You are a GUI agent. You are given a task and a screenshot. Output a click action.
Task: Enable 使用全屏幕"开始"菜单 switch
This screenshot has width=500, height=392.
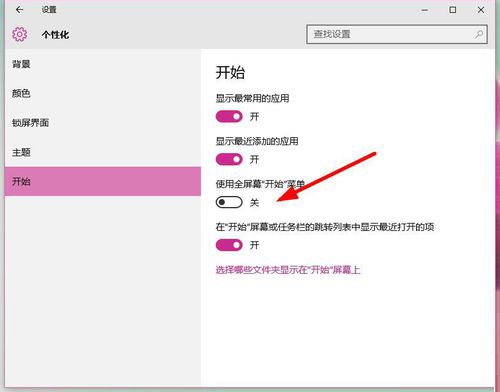pyautogui.click(x=229, y=202)
